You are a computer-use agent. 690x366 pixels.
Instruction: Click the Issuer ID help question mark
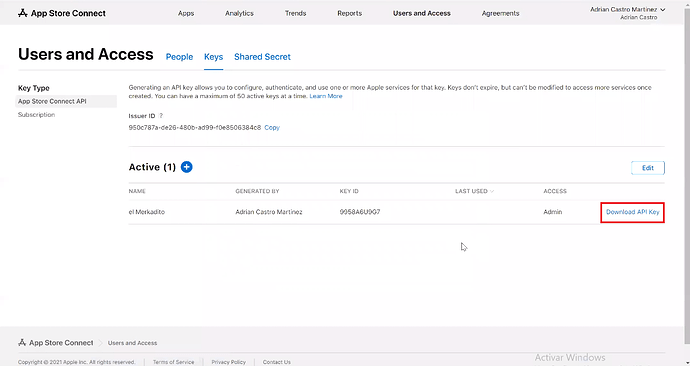[161, 116]
